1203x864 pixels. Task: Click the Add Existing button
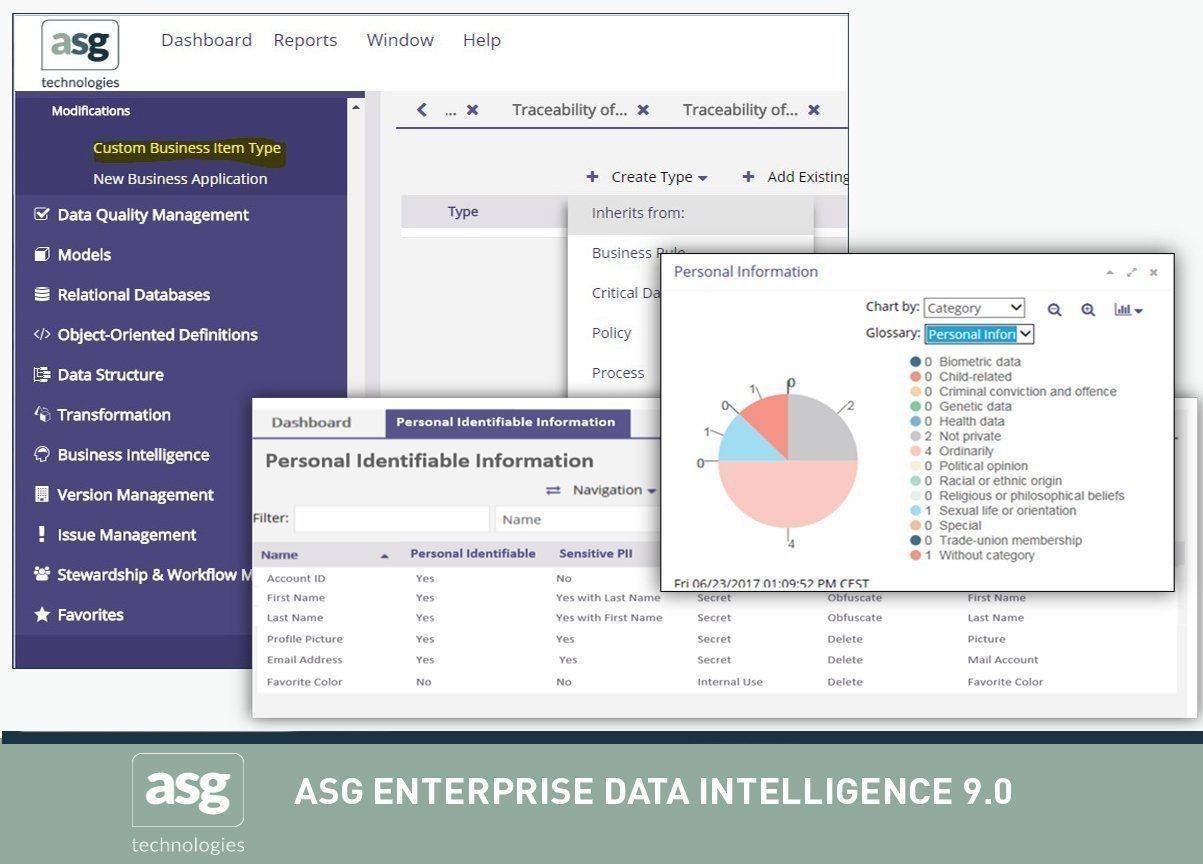(795, 177)
